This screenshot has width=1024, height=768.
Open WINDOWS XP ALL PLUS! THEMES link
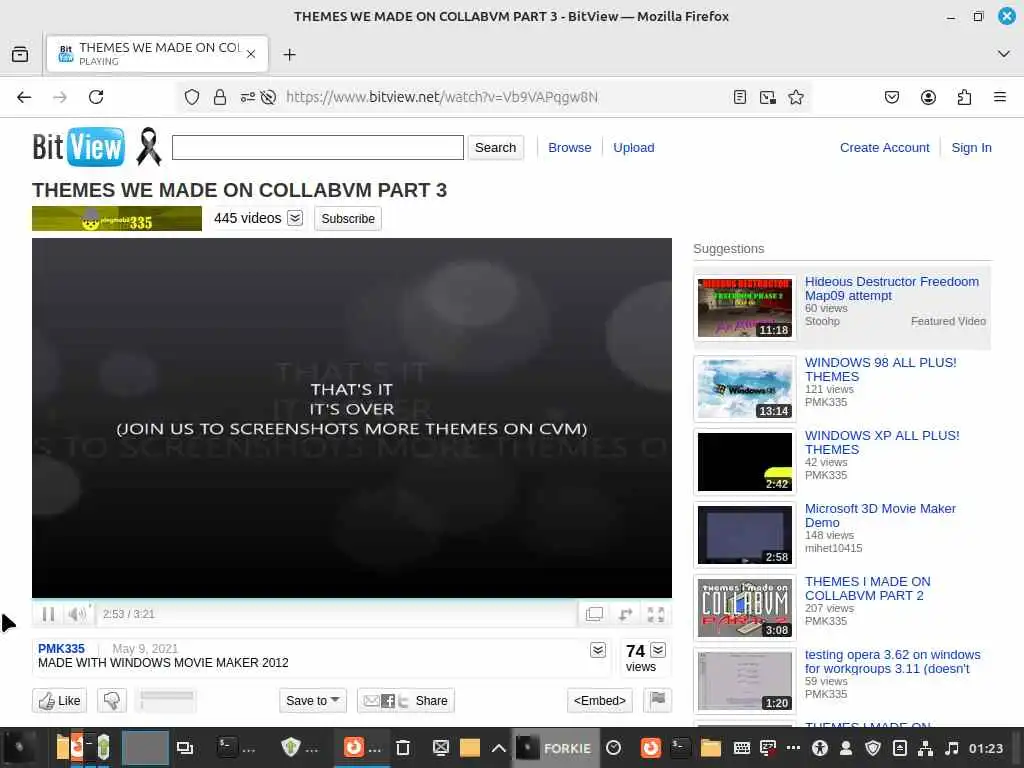point(882,442)
